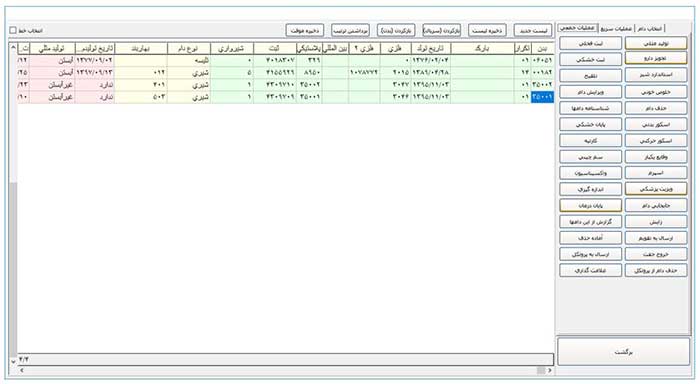
Task: Click the گزارش از این دامها button
Action: [591, 221]
